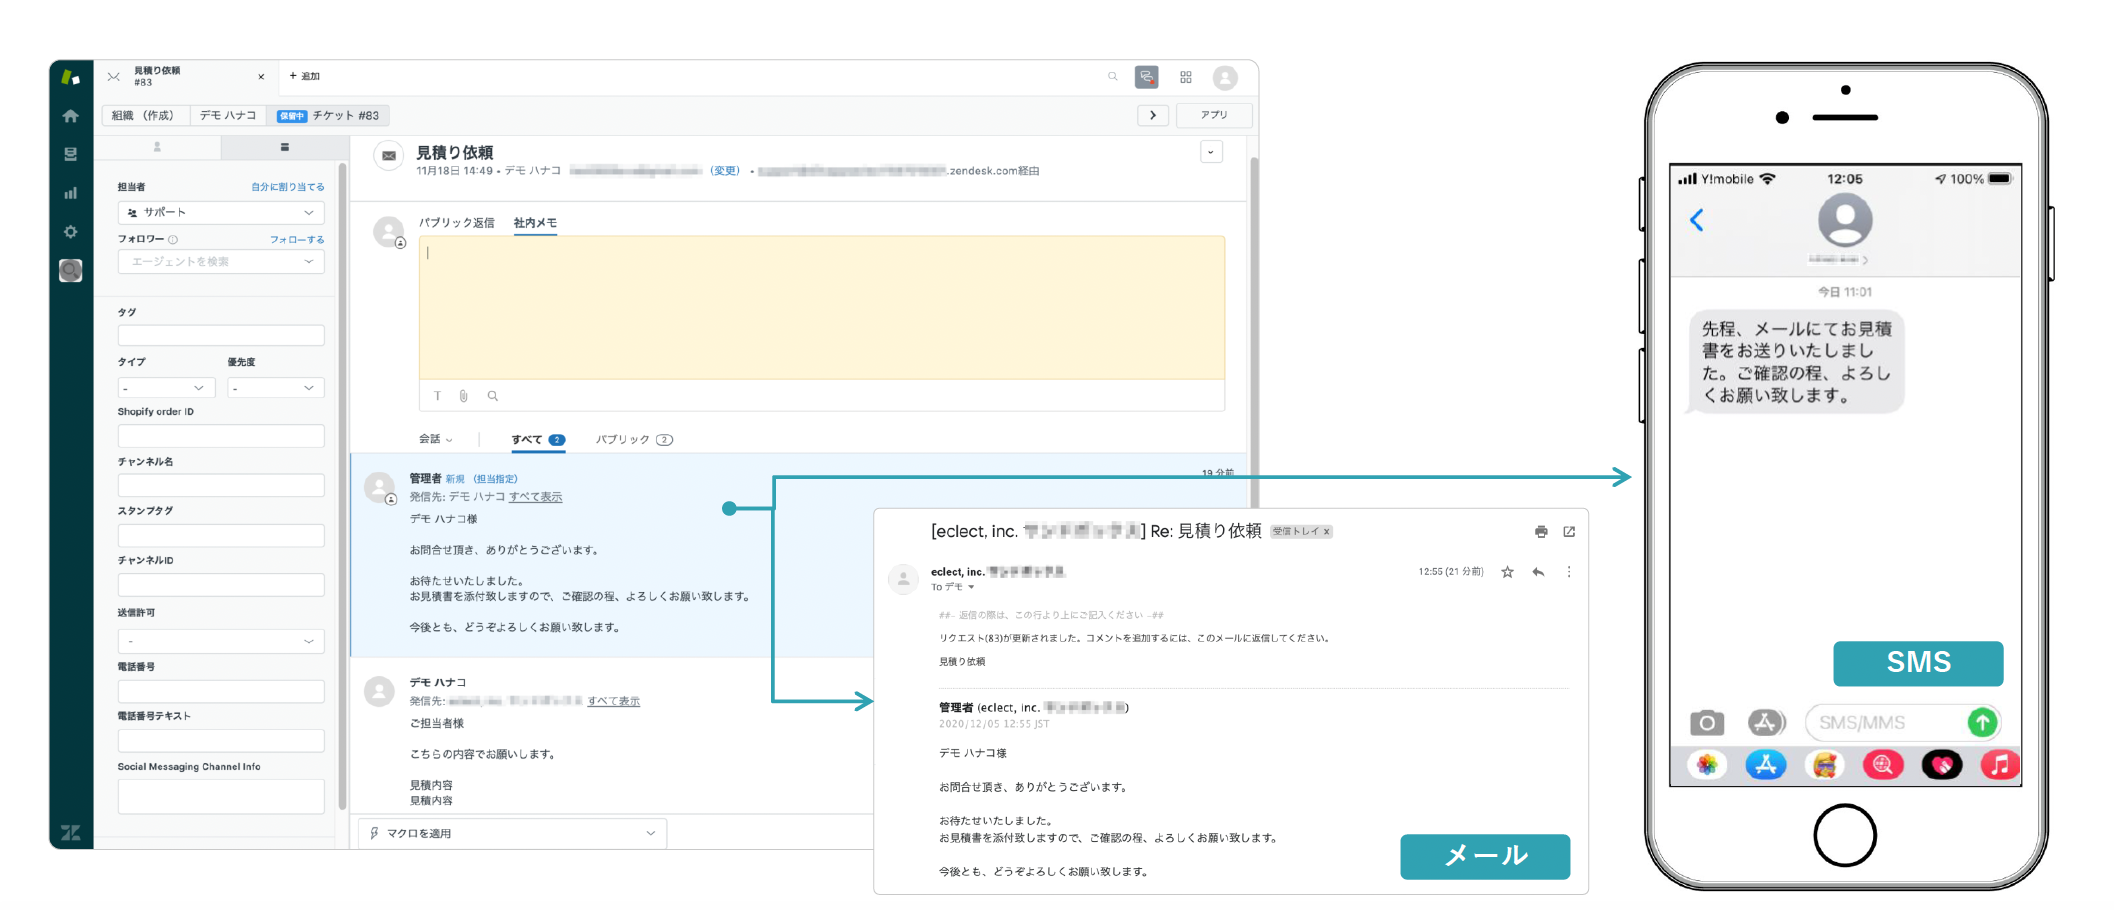The width and height of the screenshot is (2114, 910).
Task: Open the 優先度 dropdown
Action: coord(276,388)
